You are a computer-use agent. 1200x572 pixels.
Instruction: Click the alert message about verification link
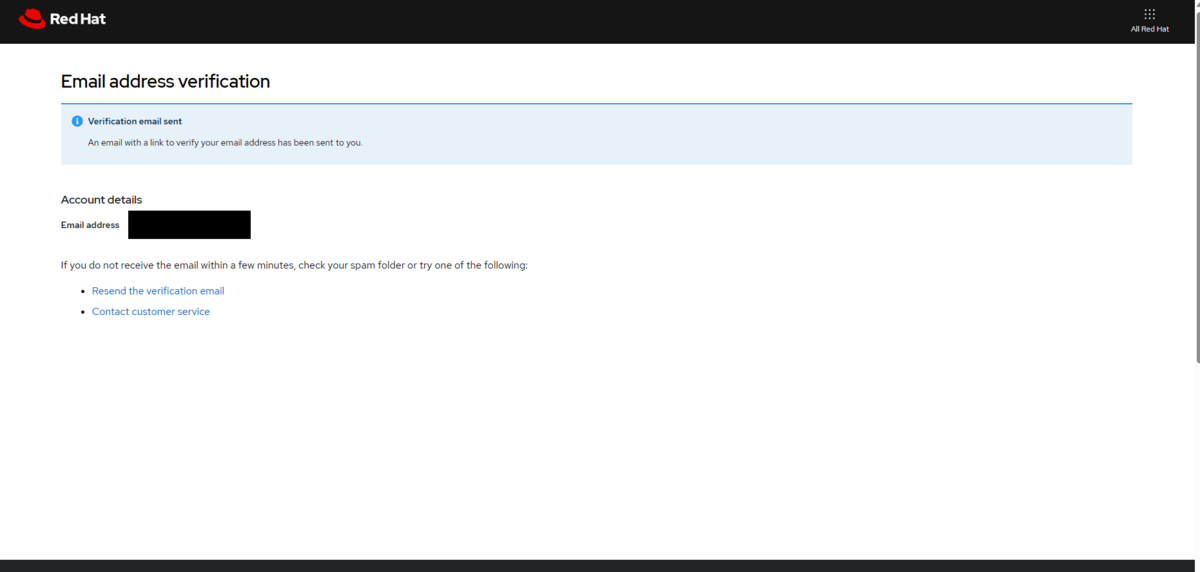pyautogui.click(x=225, y=142)
